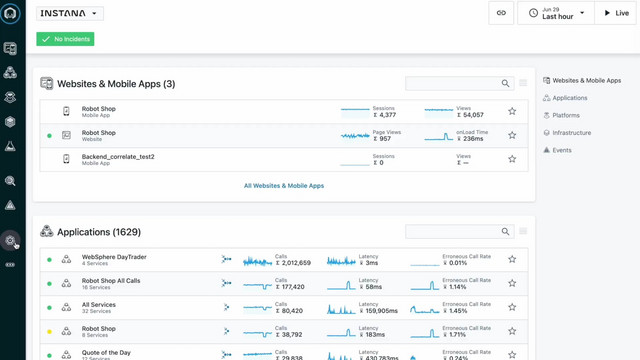Click Calls value 2,012,659
The height and width of the screenshot is (360, 640).
click(296, 263)
